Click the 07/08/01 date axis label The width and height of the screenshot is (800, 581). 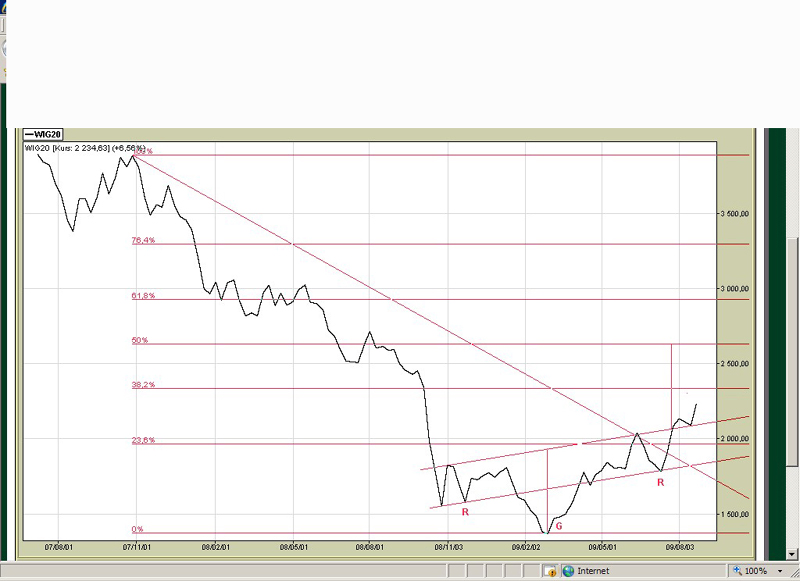click(59, 547)
